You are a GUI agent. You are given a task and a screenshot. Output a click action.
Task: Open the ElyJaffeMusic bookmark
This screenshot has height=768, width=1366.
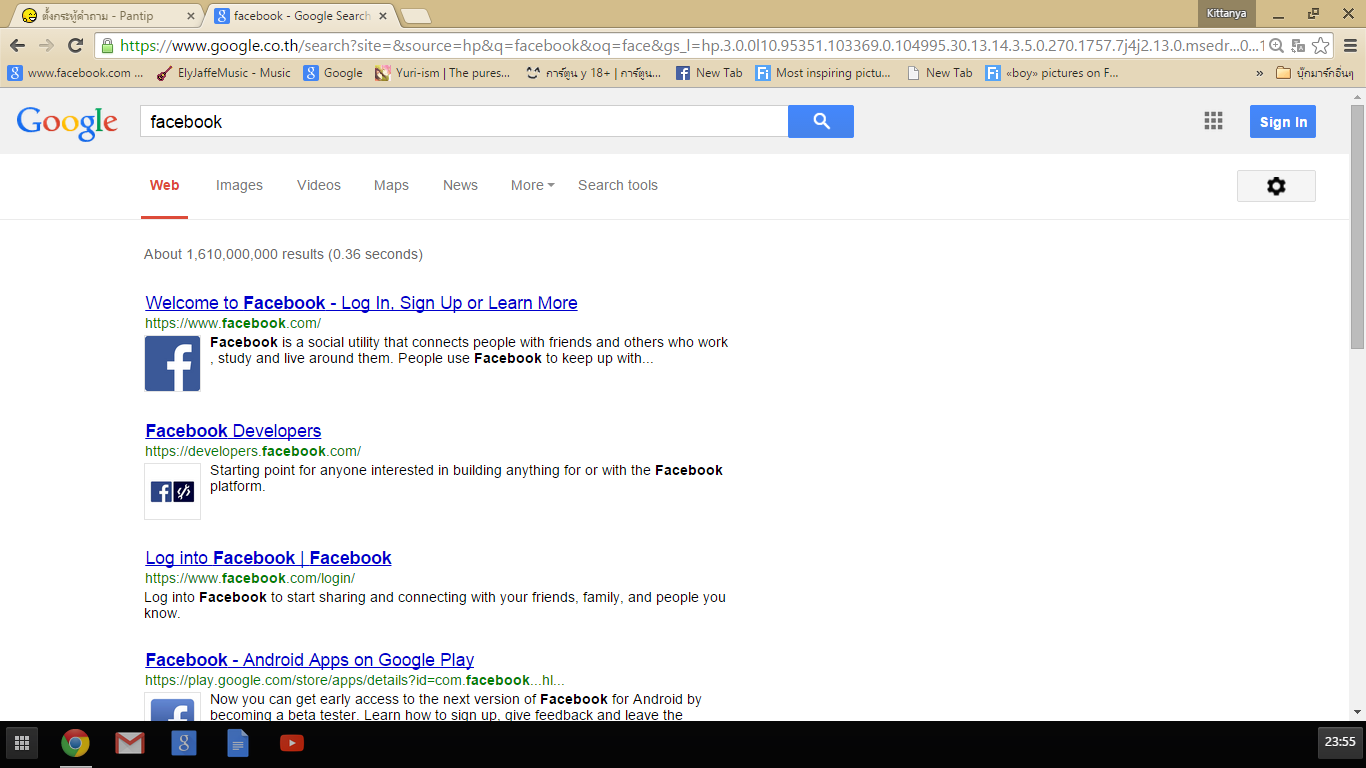pos(224,73)
